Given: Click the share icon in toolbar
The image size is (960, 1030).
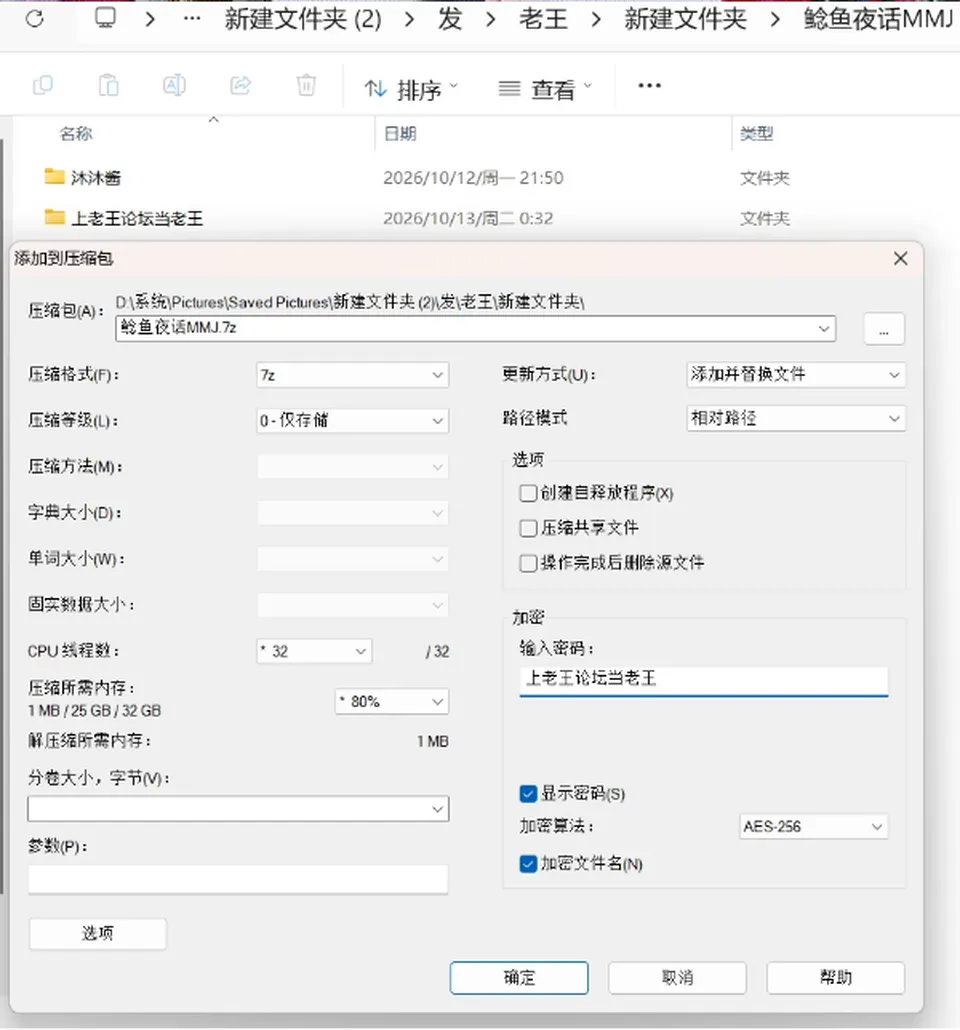Looking at the screenshot, I should (240, 85).
